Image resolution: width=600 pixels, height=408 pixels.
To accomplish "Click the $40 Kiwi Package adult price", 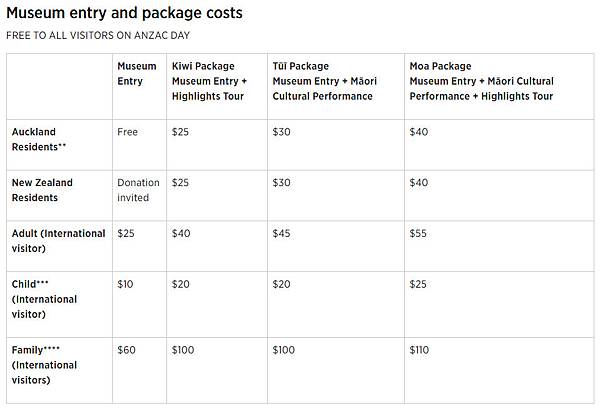I will pyautogui.click(x=182, y=234).
